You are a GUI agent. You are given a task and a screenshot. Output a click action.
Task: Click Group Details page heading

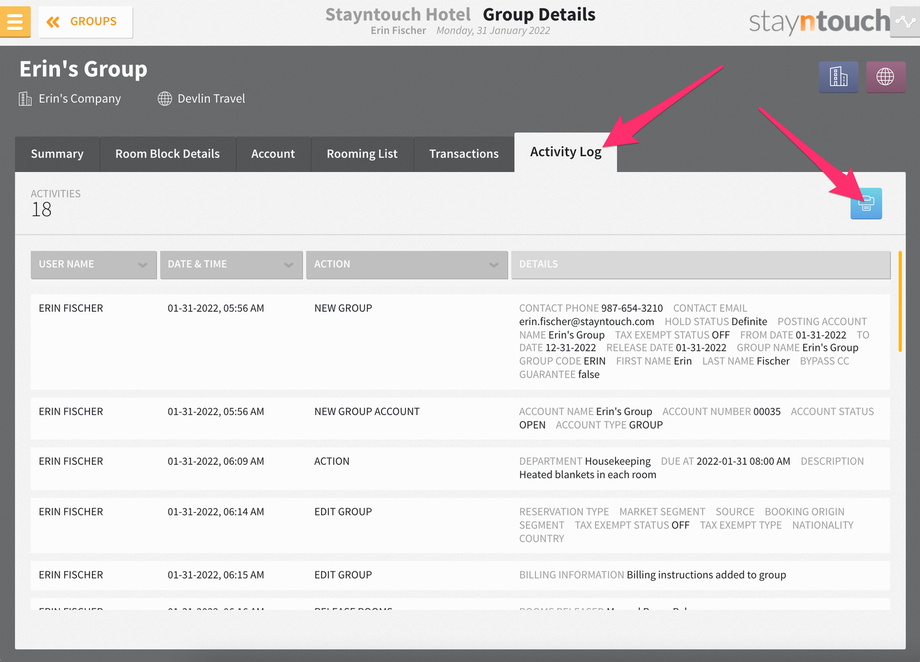click(539, 15)
